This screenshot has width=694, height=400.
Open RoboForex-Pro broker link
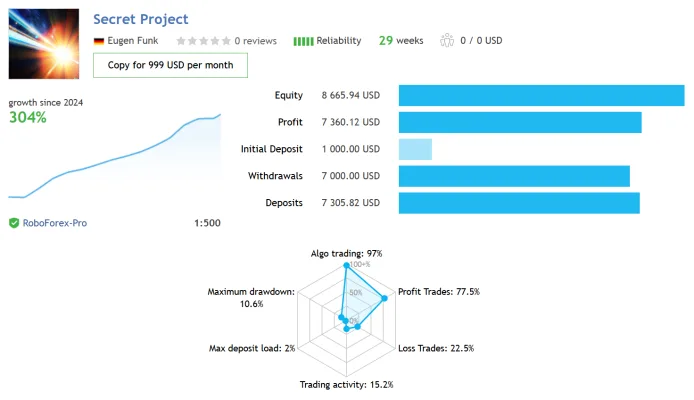55,223
